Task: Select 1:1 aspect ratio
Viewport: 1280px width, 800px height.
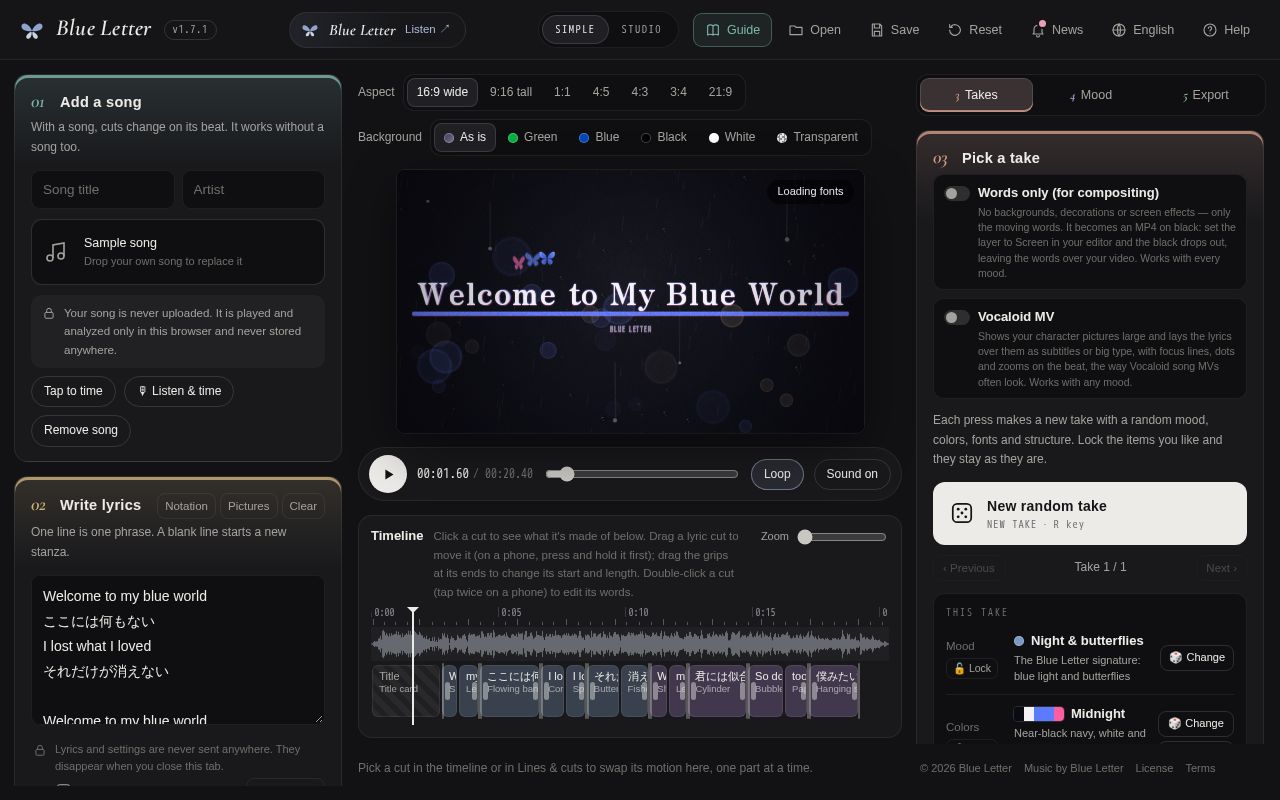Action: click(x=562, y=92)
